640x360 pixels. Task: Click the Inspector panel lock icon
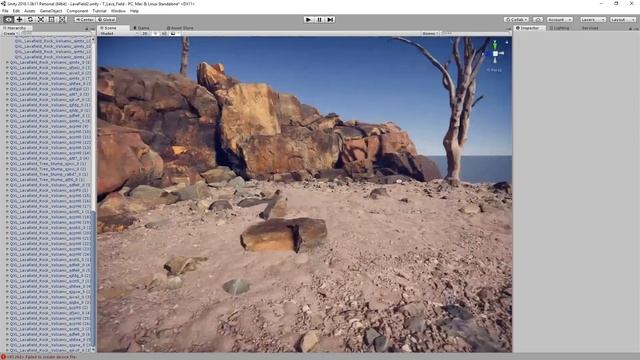click(630, 29)
